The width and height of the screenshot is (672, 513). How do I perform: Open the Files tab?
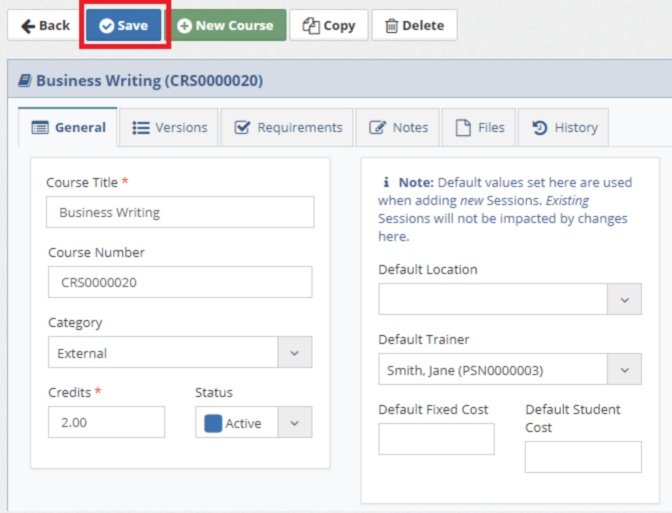point(480,127)
